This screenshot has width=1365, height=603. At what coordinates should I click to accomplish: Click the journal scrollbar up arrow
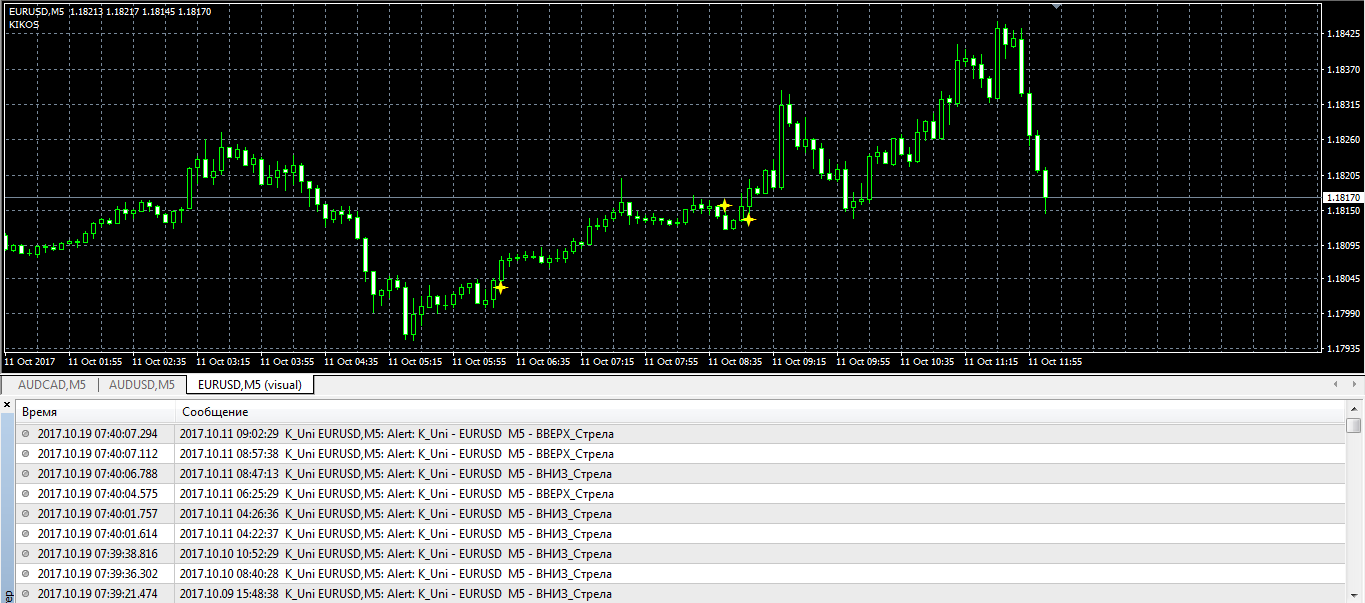point(1354,409)
